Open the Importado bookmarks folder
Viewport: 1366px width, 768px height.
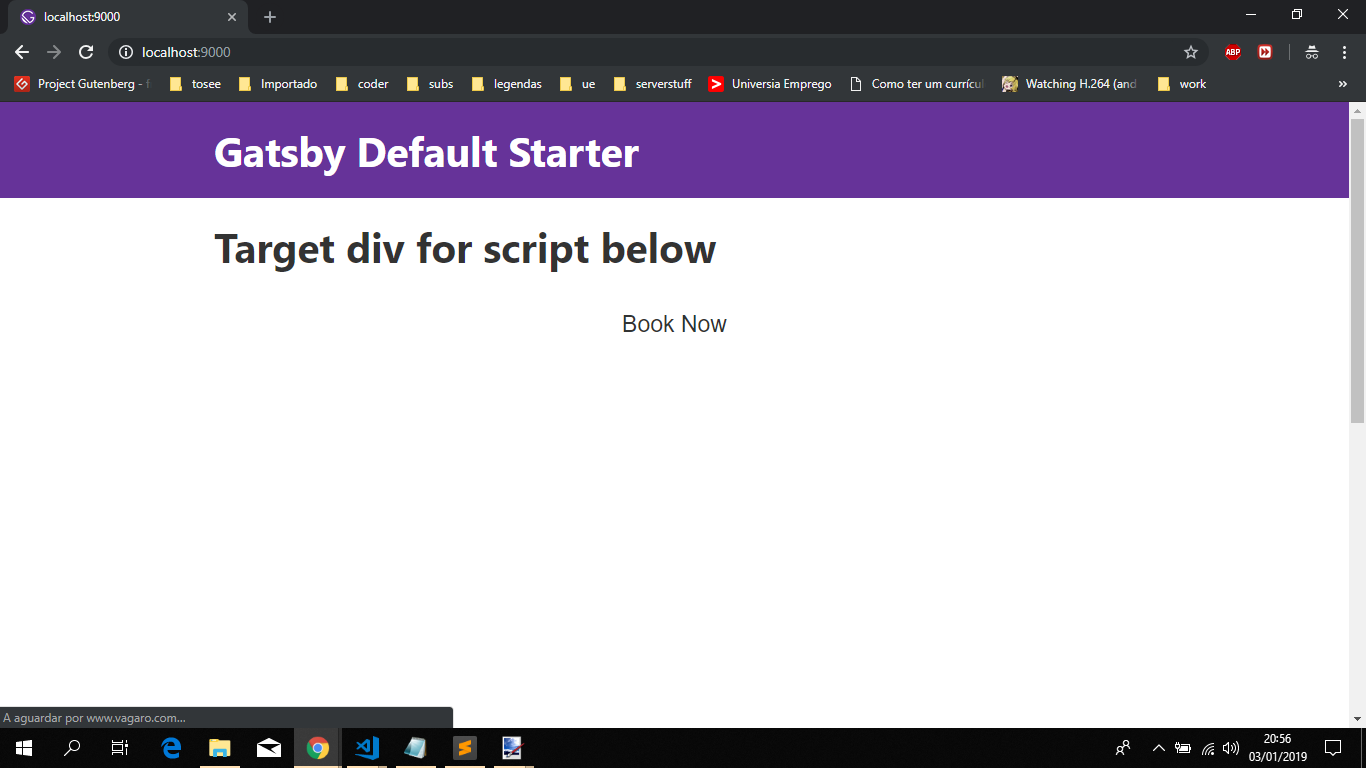point(278,84)
